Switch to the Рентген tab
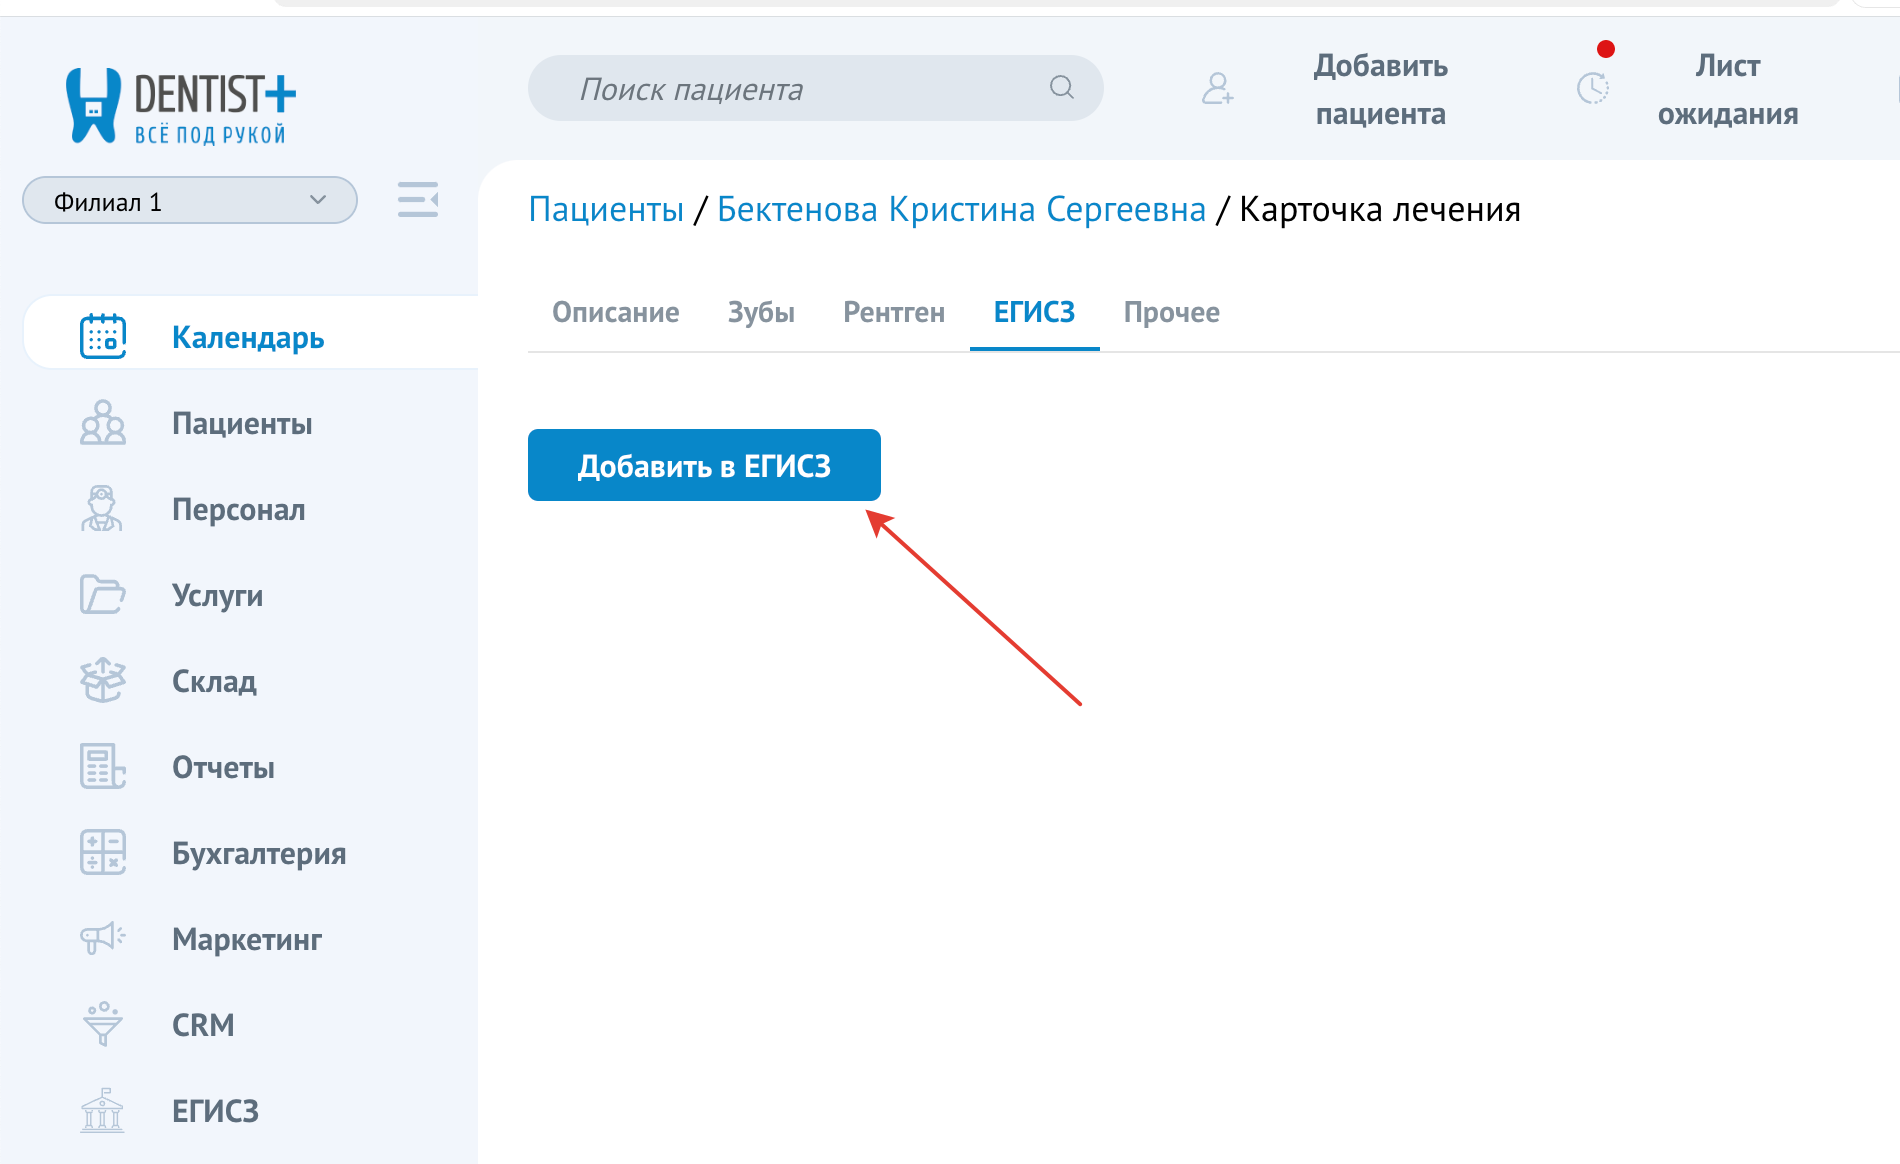Screen dimensions: 1900x1164 [894, 313]
